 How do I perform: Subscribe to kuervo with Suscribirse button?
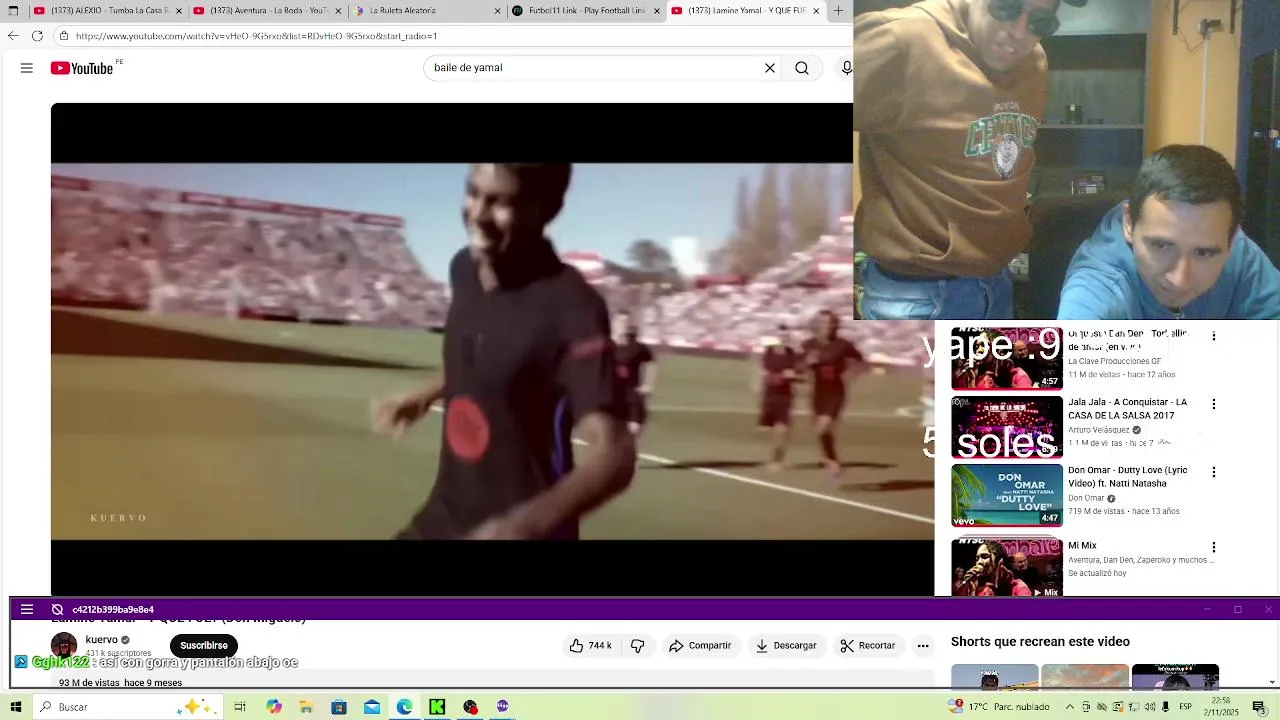coord(204,646)
